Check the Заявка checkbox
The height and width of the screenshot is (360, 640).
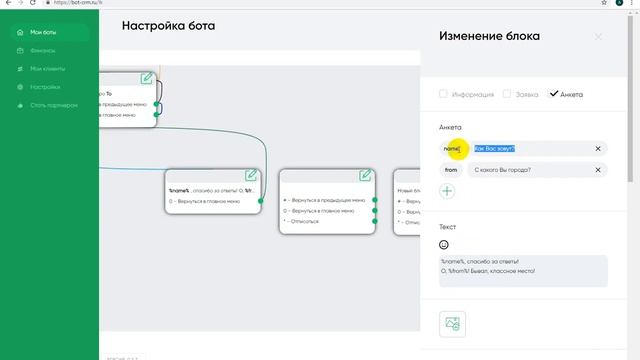point(507,94)
